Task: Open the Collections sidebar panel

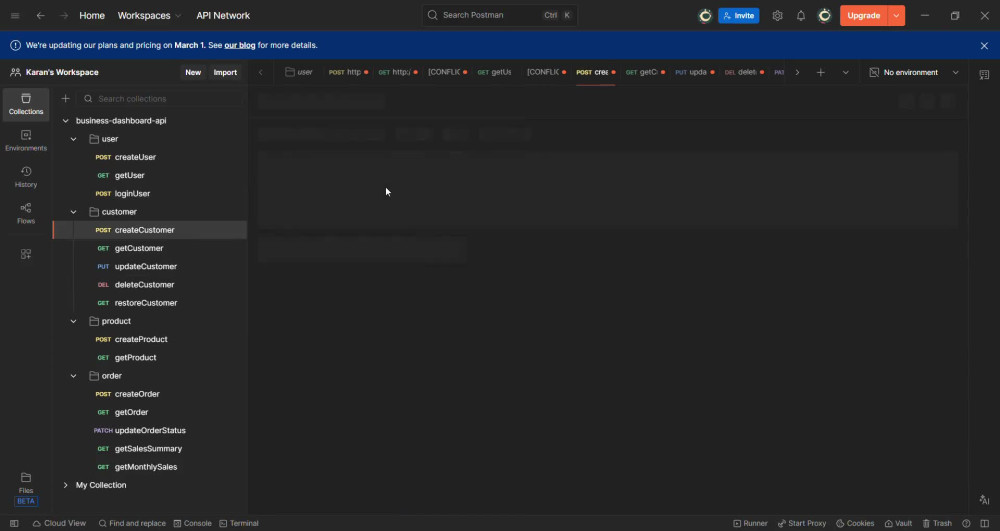Action: click(x=26, y=105)
